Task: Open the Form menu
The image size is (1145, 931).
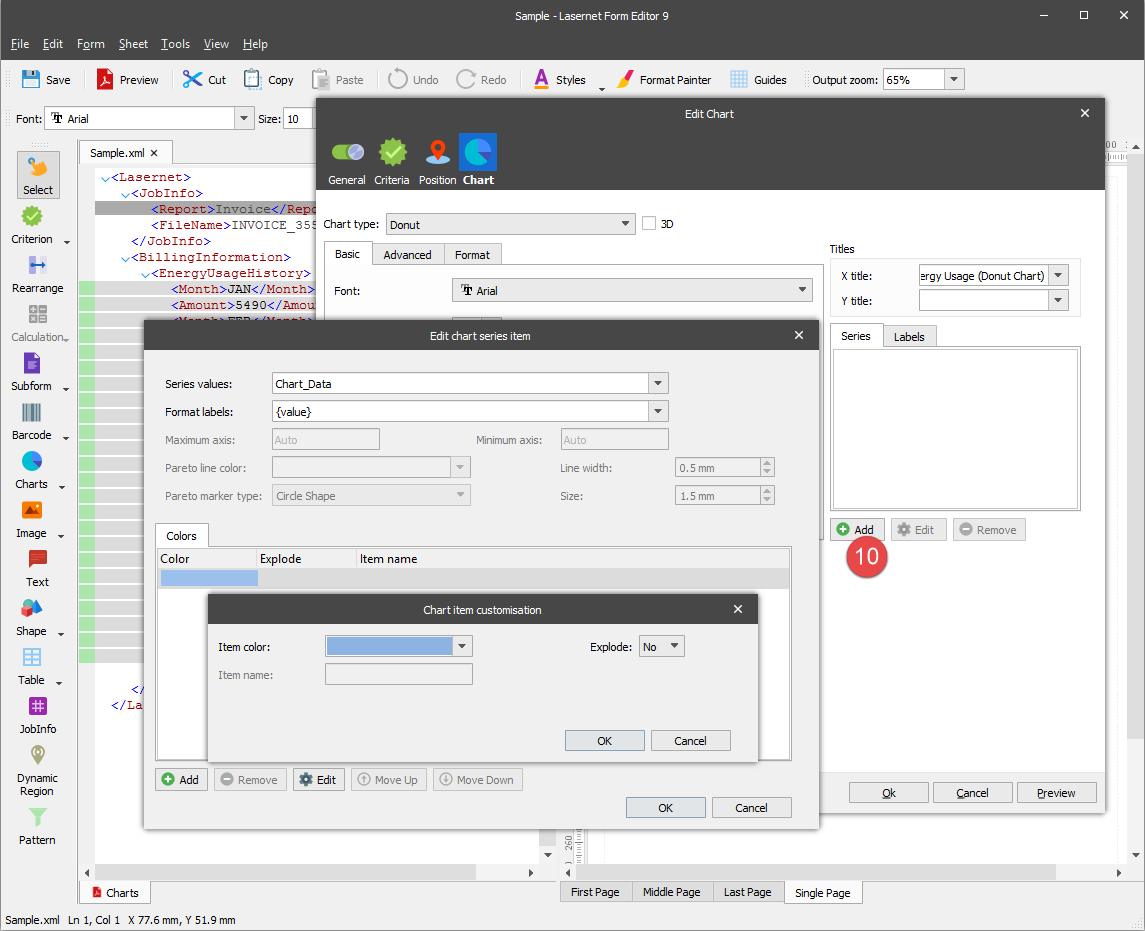Action: [x=91, y=44]
